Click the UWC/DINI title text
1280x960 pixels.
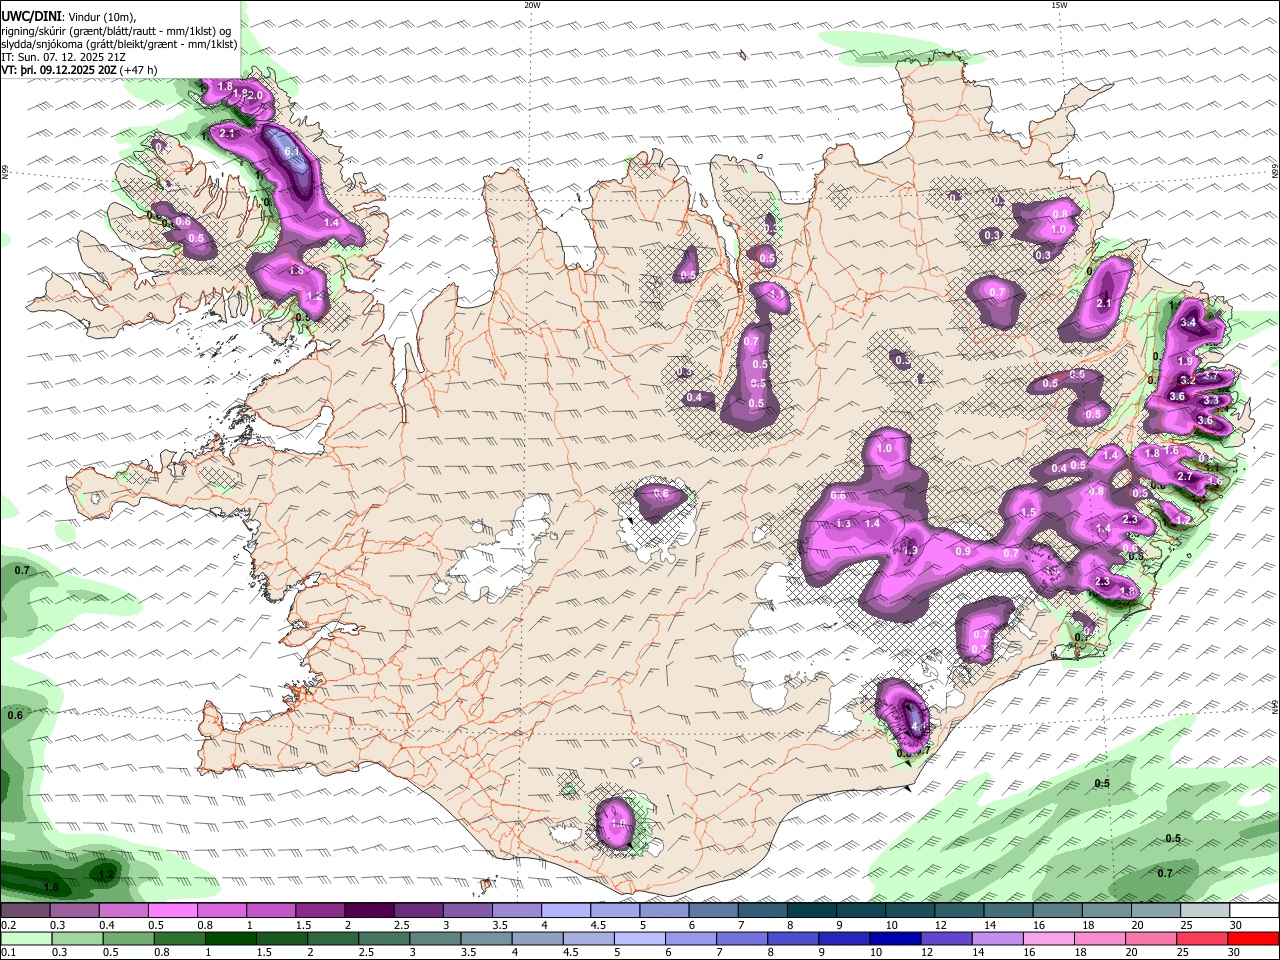31,15
